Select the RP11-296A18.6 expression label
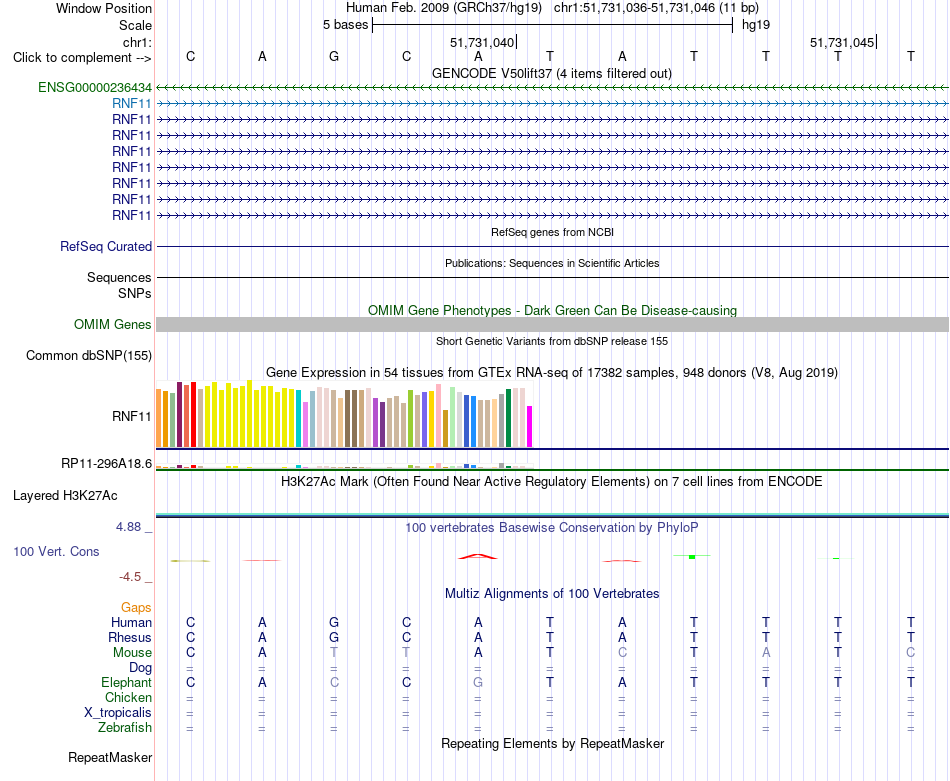950x781 pixels. click(x=106, y=464)
